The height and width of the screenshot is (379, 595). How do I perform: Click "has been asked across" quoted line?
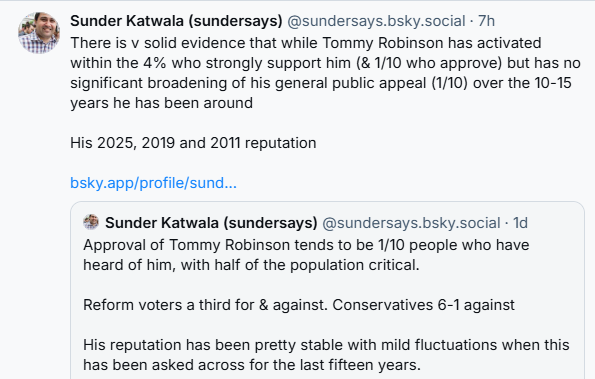pyautogui.click(x=252, y=365)
